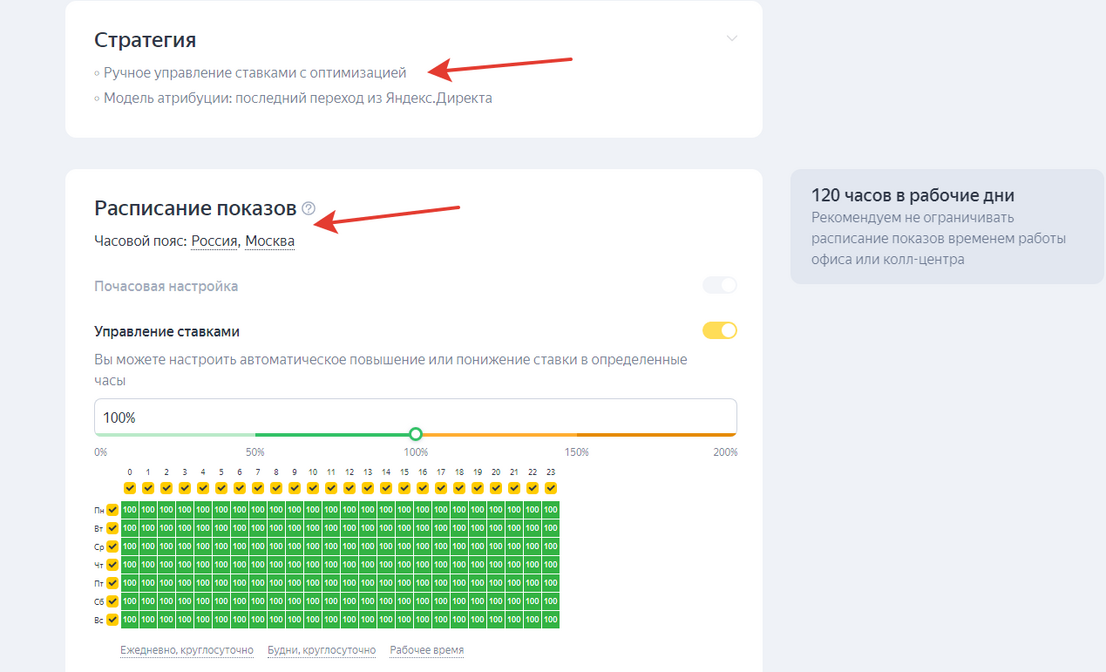Viewport: 1106px width, 672px height.
Task: Uncheck the hour 15 column checkbox
Action: 404,488
